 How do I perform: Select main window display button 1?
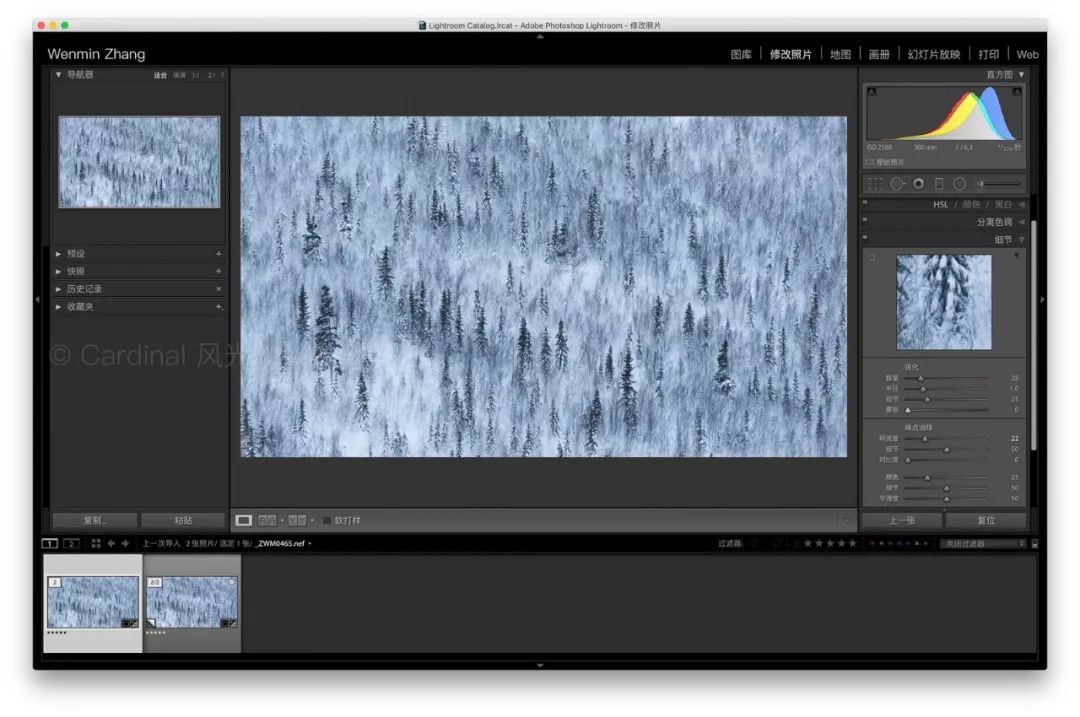click(50, 543)
